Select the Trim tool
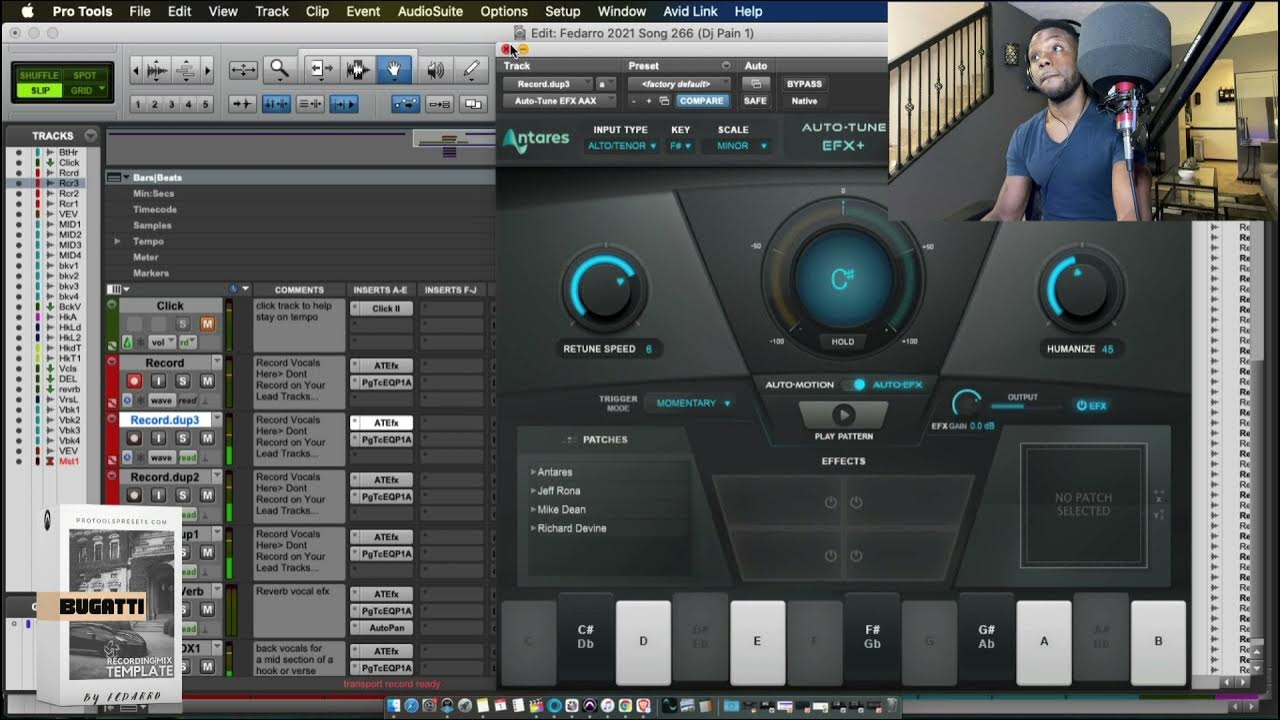1280x720 pixels. click(320, 70)
